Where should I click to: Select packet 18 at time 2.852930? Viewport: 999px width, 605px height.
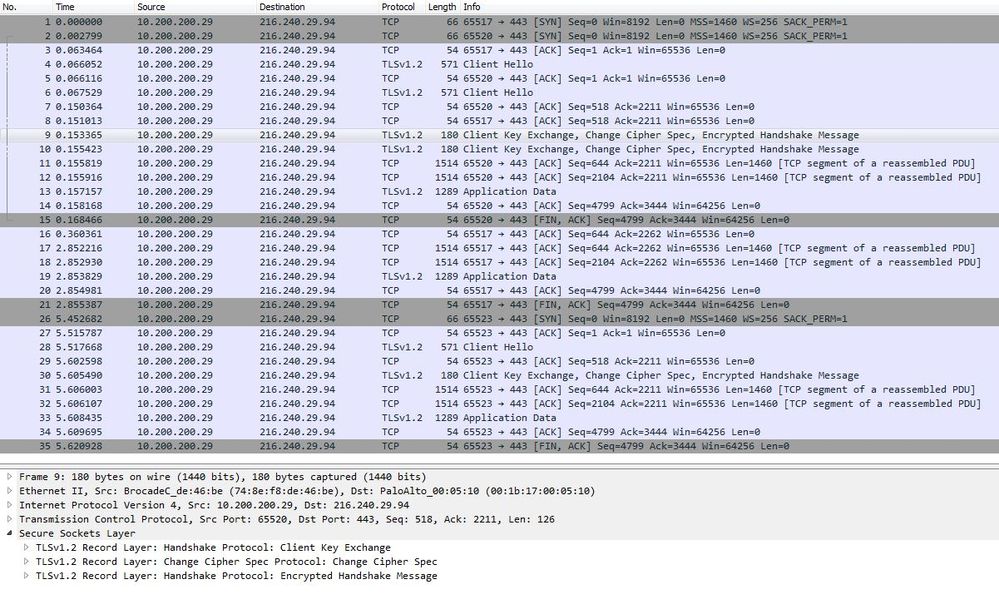(x=500, y=262)
